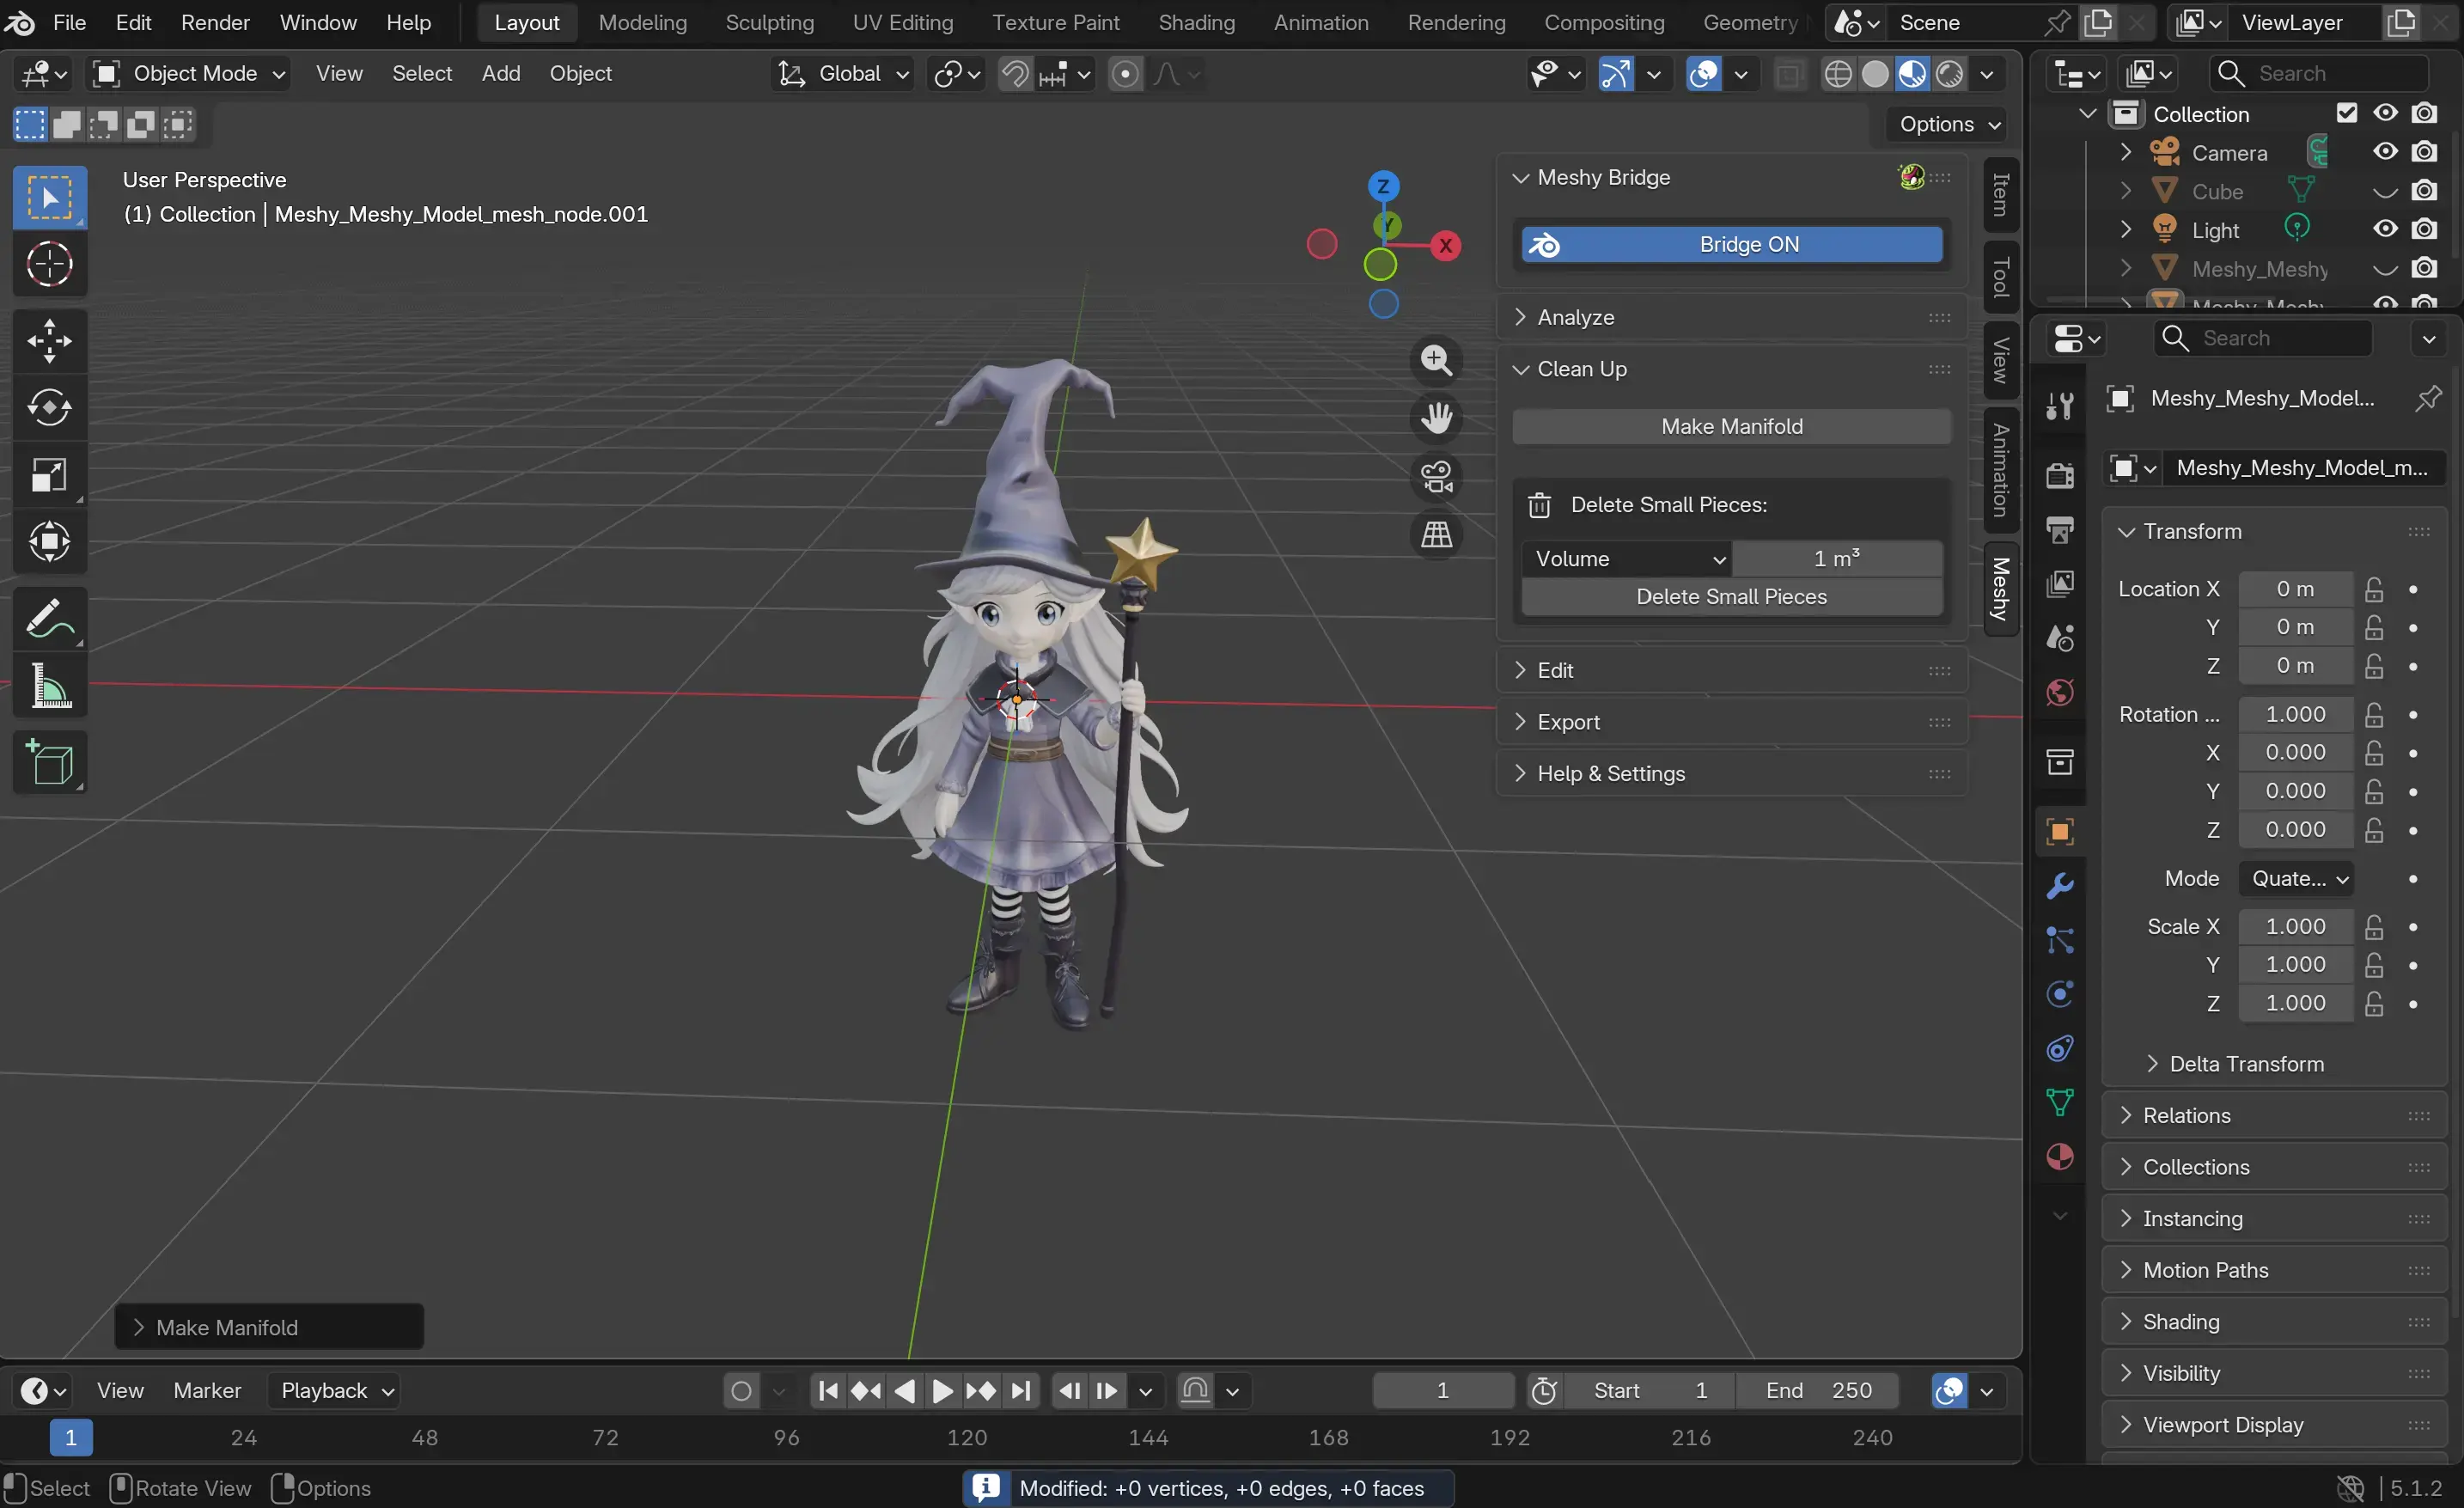Select the Cursor tool in toolbar
The height and width of the screenshot is (1508, 2464).
pyautogui.click(x=50, y=265)
